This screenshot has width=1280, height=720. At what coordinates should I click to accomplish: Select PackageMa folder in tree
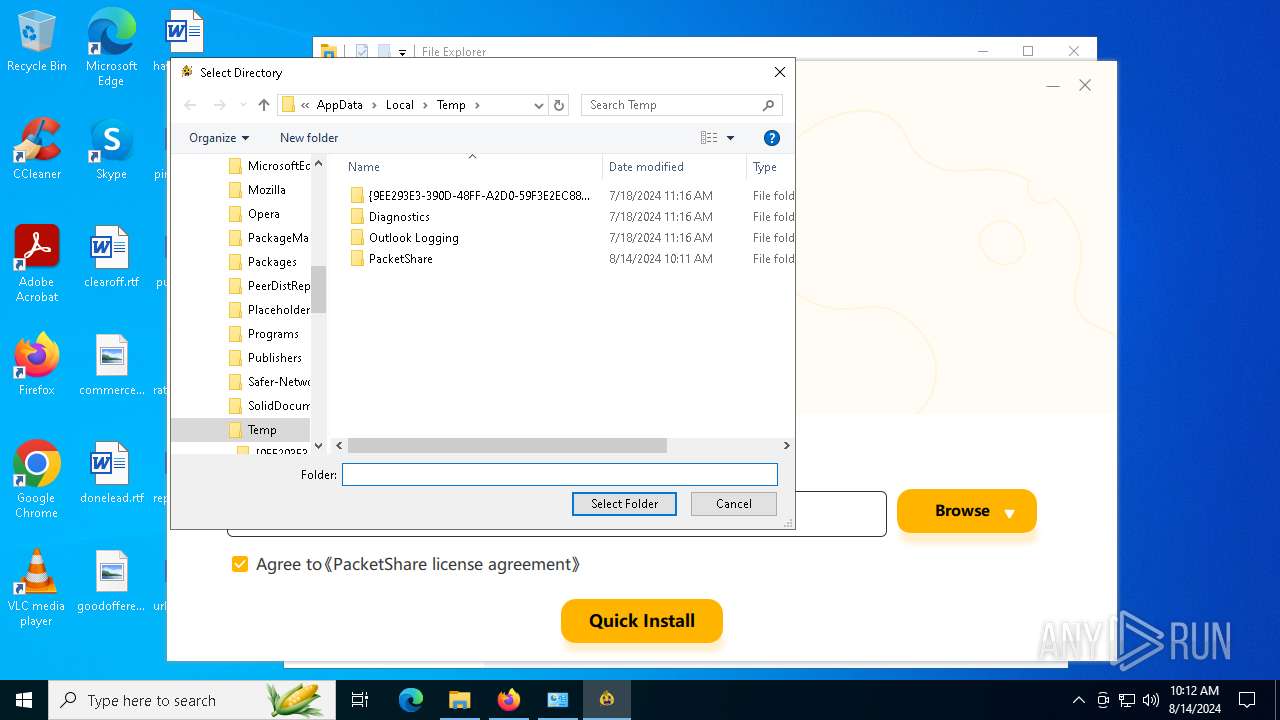[277, 238]
